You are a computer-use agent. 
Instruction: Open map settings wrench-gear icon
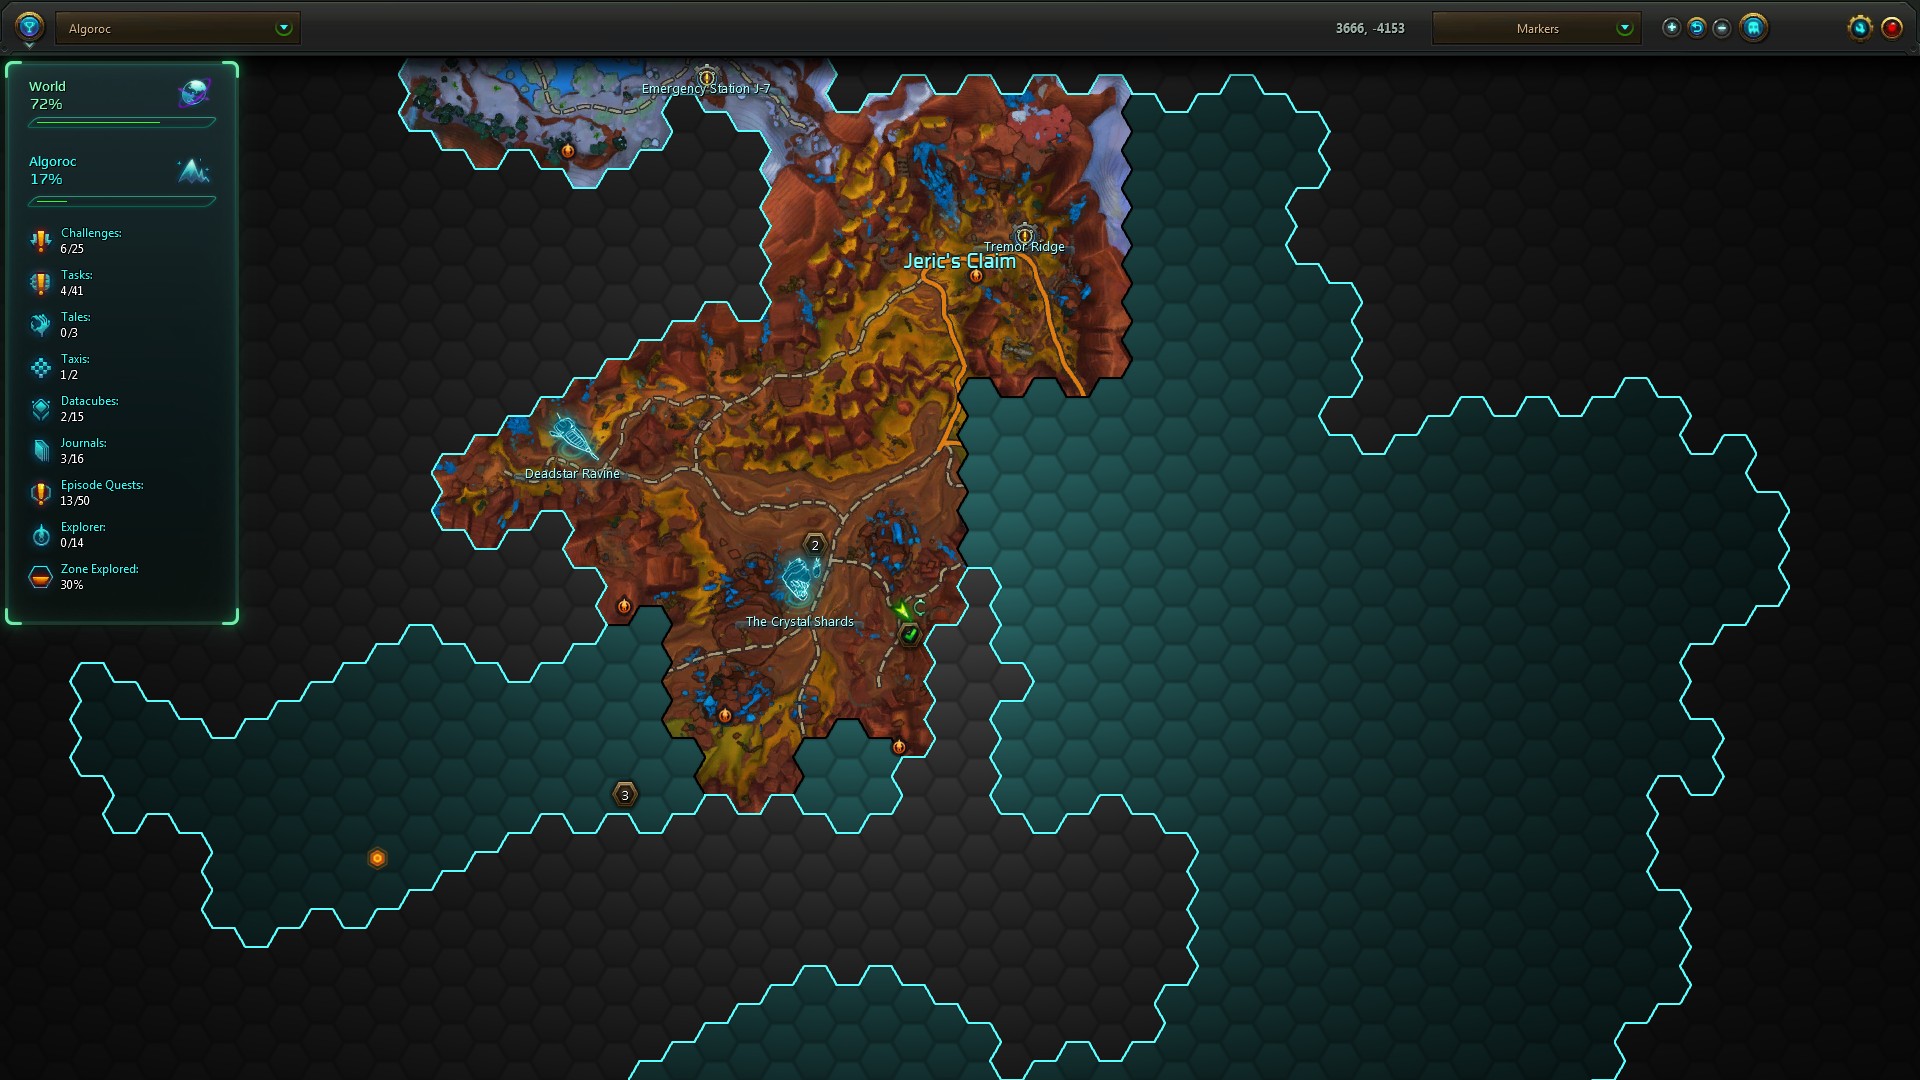click(1860, 28)
